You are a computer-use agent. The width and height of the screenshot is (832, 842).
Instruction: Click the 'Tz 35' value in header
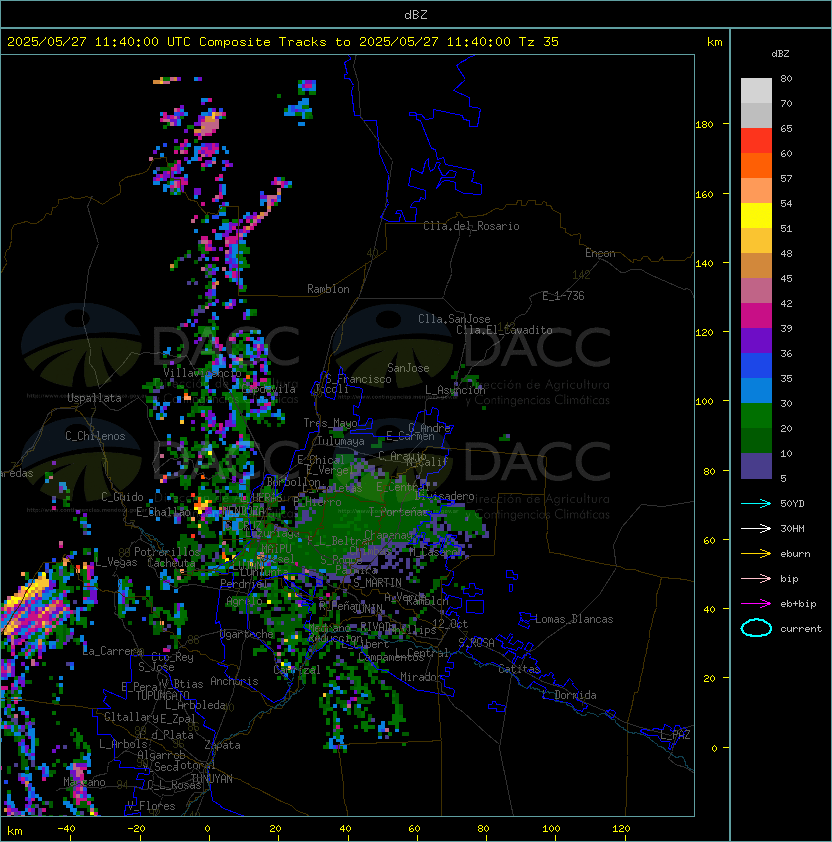click(539, 42)
